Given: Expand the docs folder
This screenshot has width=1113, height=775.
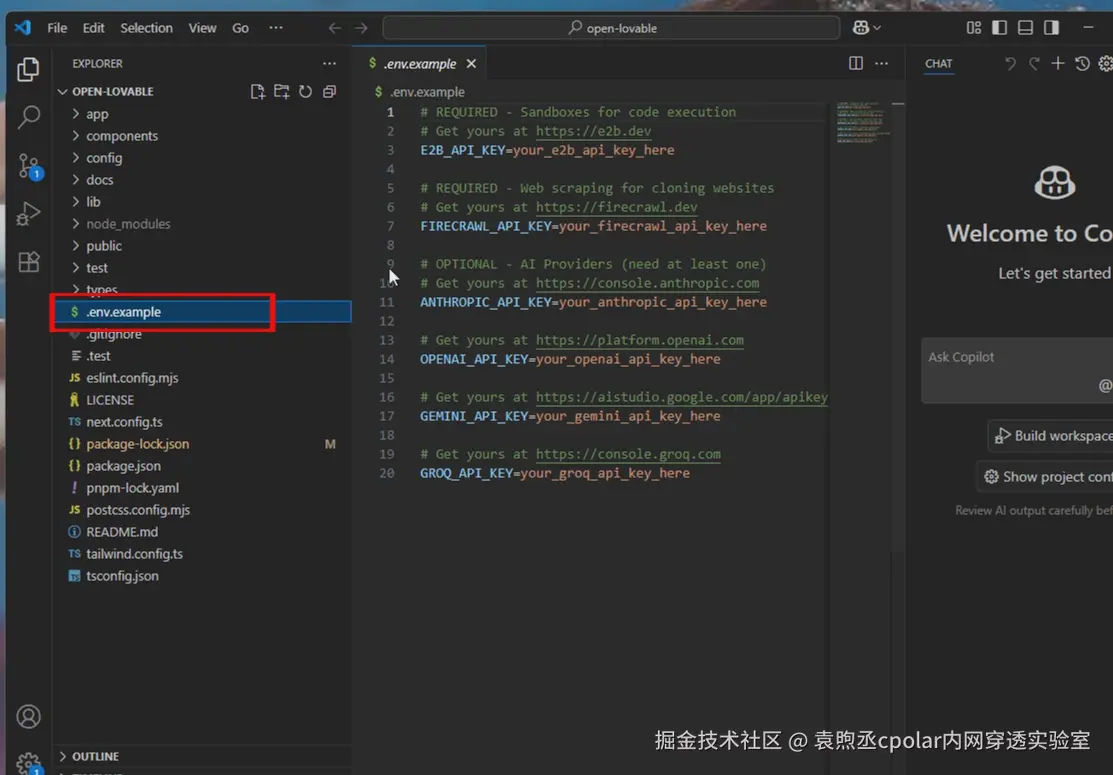Looking at the screenshot, I should [x=202, y=180].
